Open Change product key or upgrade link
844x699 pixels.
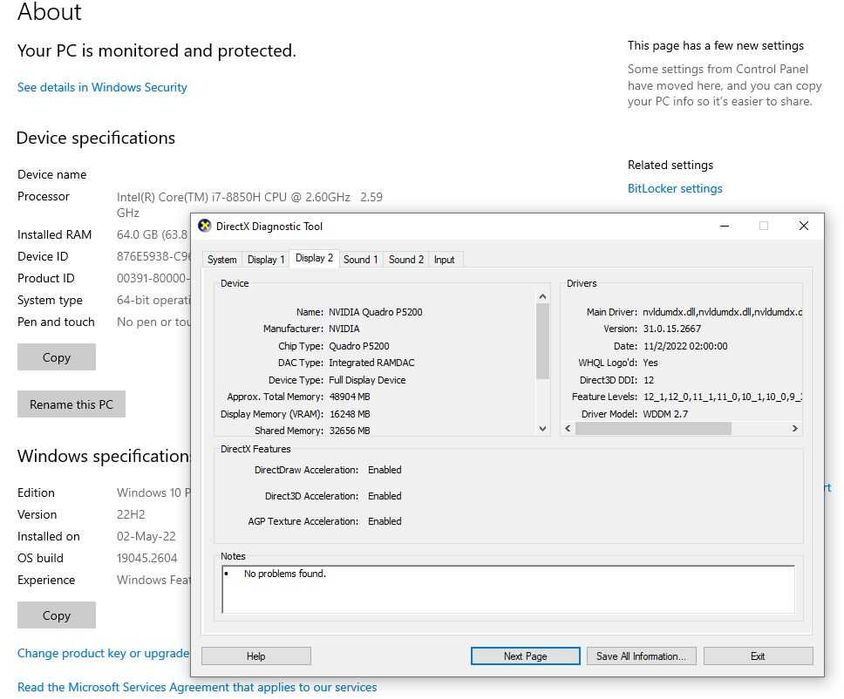103,653
